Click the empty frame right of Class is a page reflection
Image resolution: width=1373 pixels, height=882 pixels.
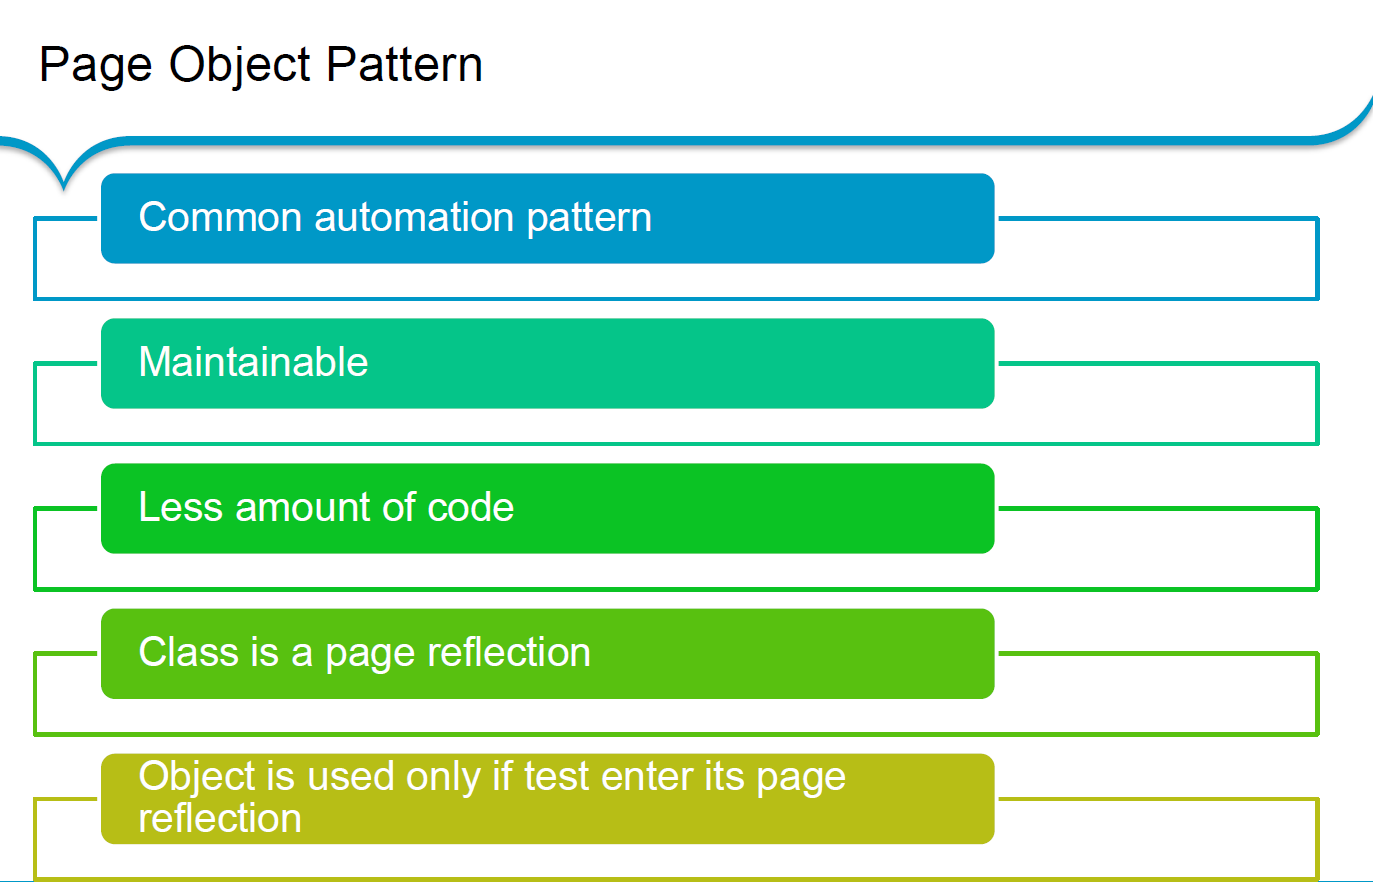(x=1157, y=693)
